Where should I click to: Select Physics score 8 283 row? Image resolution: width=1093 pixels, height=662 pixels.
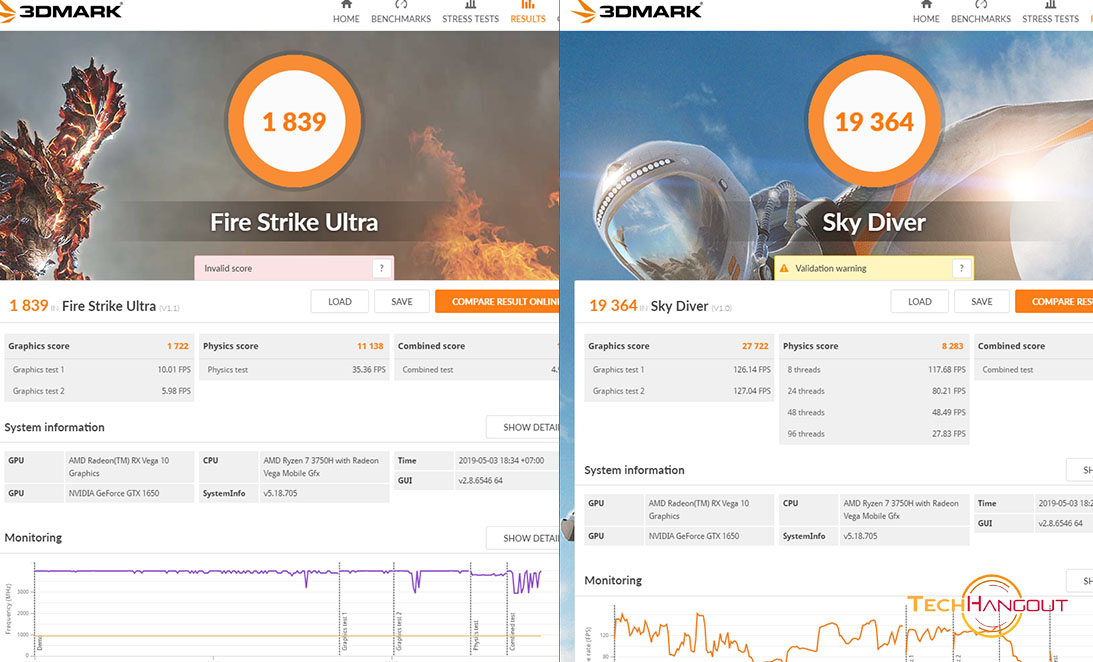[x=873, y=346]
